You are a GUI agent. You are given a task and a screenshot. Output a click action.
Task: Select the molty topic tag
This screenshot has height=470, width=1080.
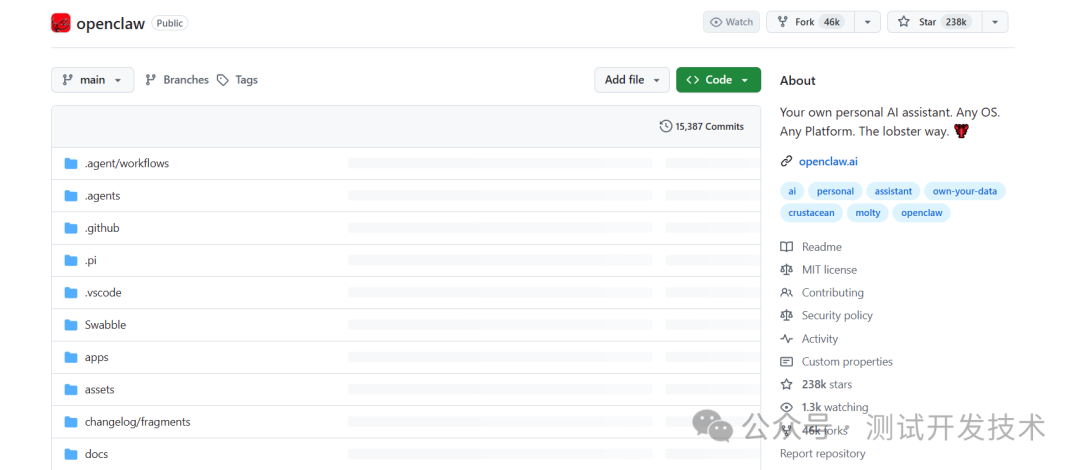[x=868, y=213]
